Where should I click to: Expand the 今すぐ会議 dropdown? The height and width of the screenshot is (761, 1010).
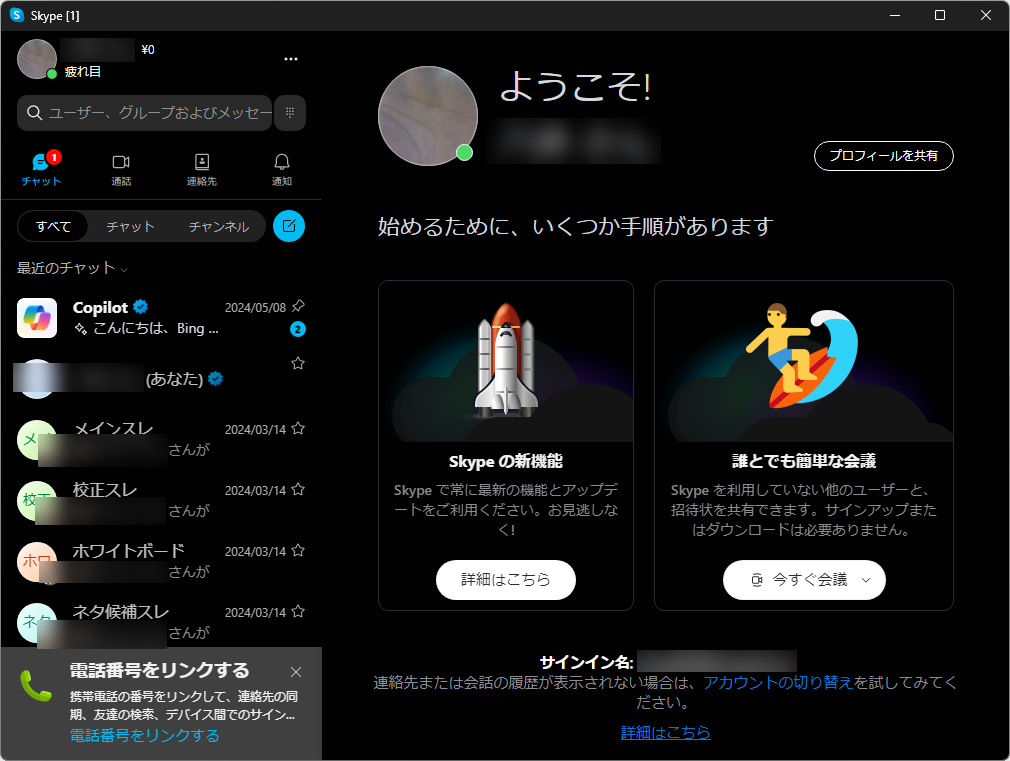click(x=867, y=580)
